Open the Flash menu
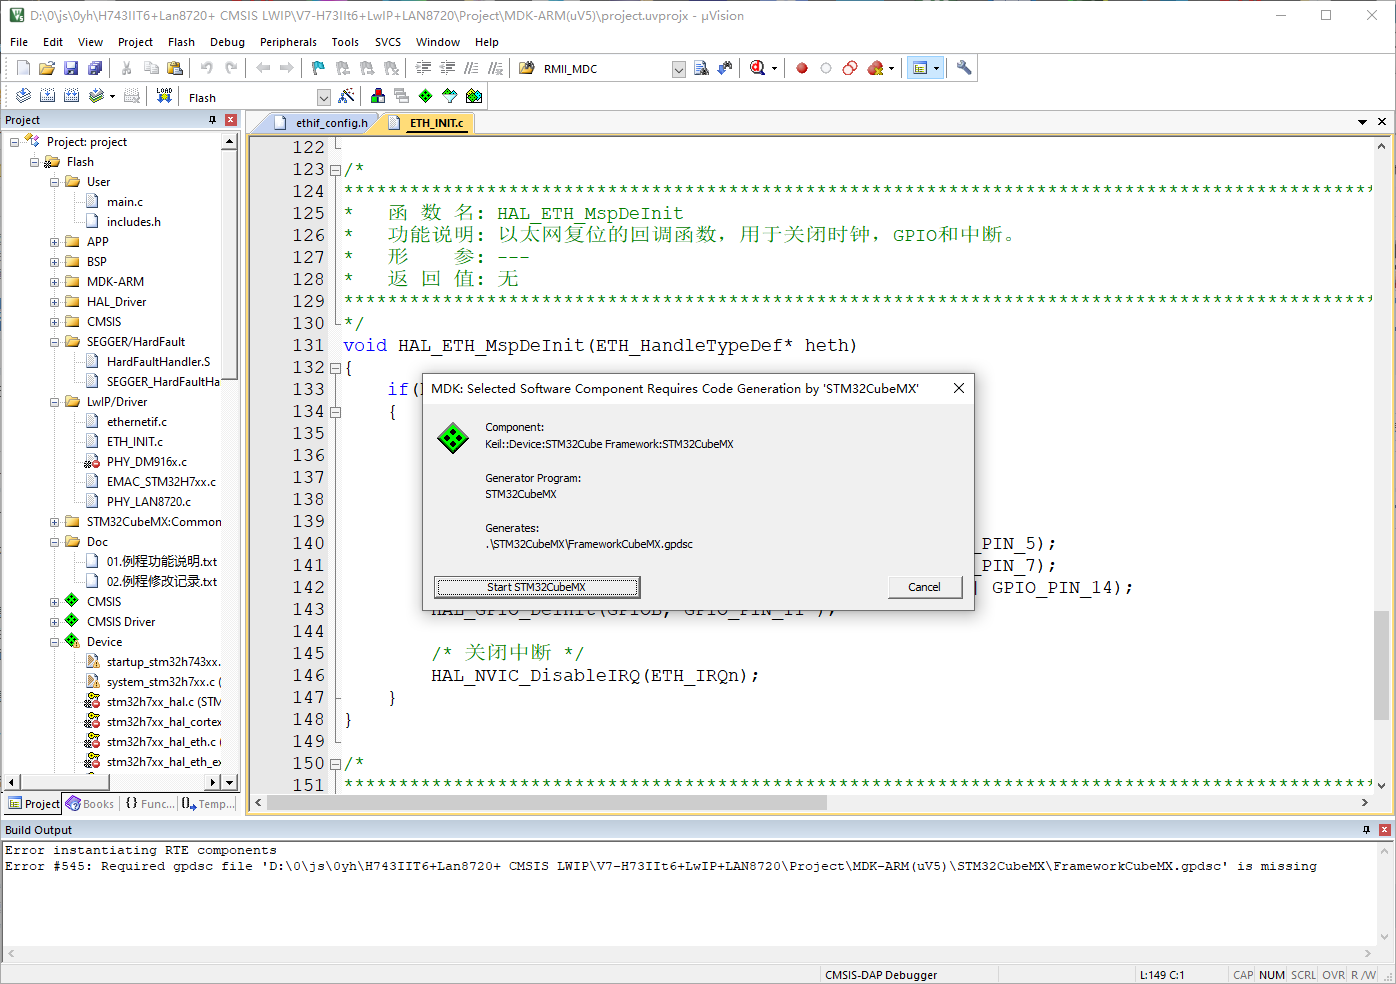The image size is (1396, 984). coord(181,42)
